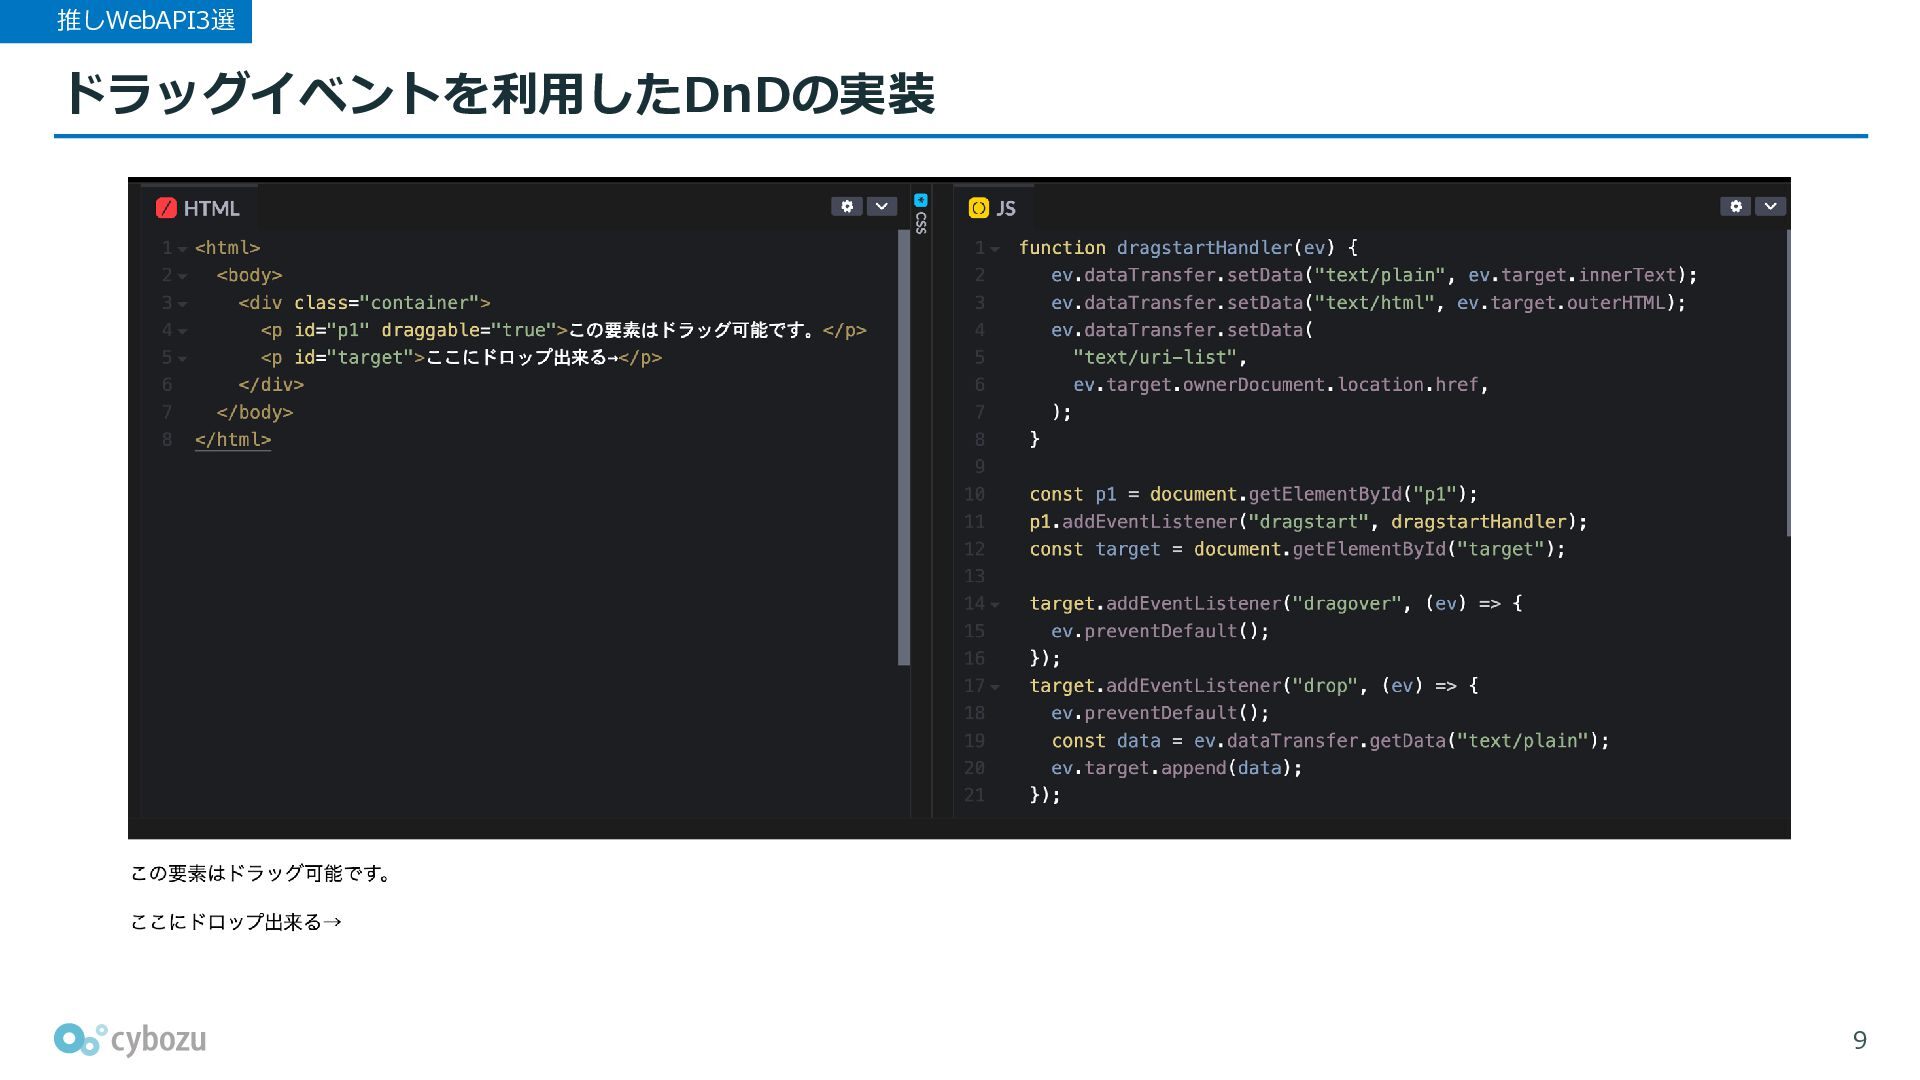Open JS editor settings gear
The height and width of the screenshot is (1080, 1920).
coord(1735,206)
